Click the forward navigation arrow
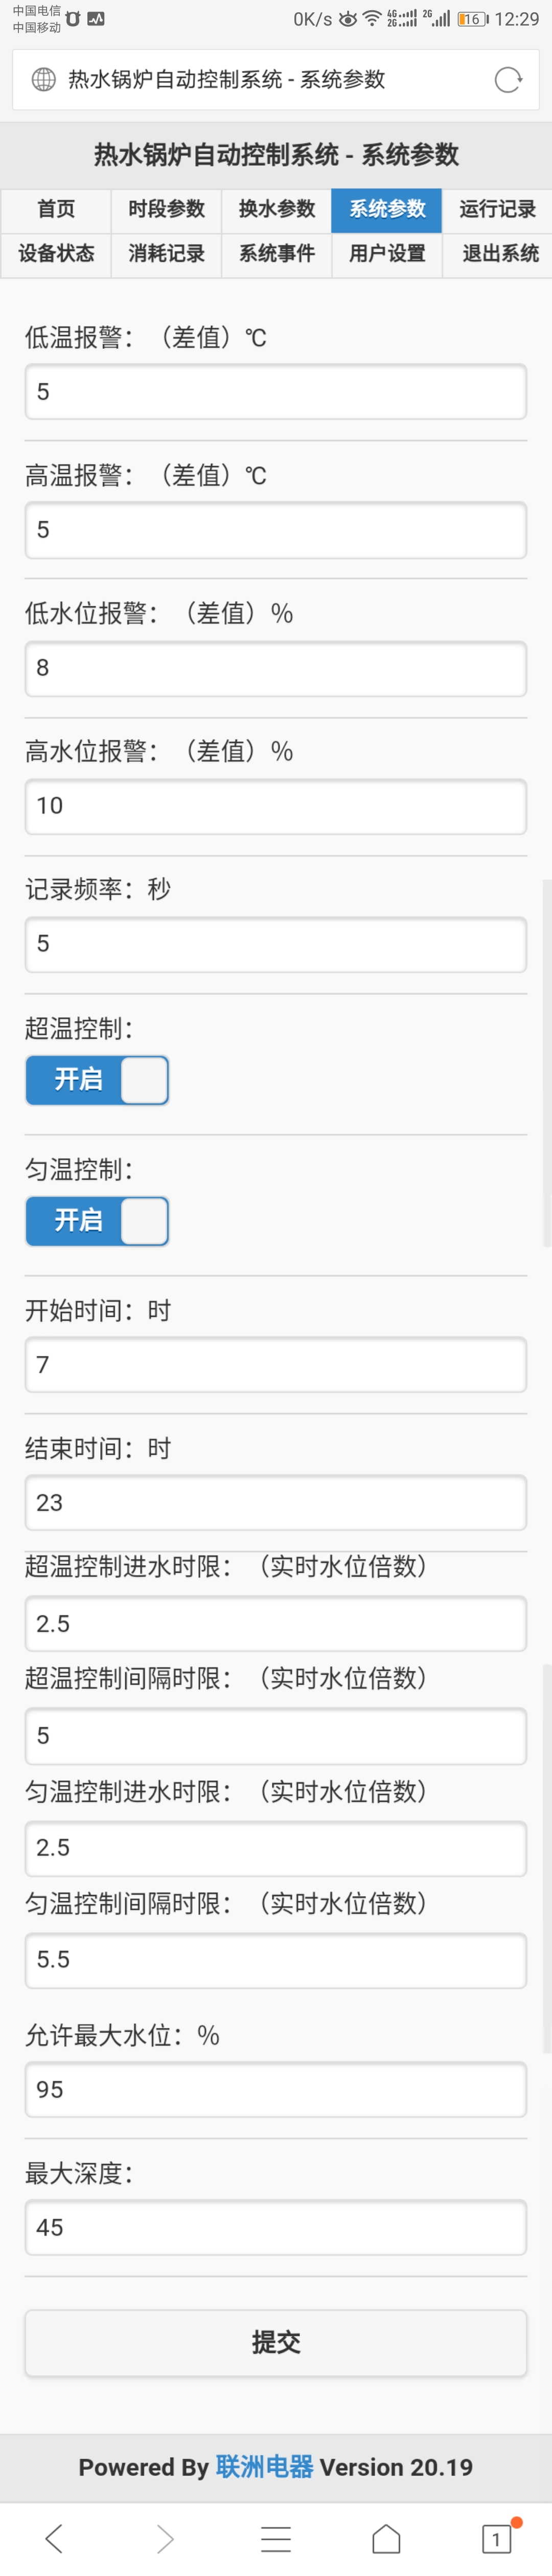The image size is (552, 2576). coord(166,2537)
